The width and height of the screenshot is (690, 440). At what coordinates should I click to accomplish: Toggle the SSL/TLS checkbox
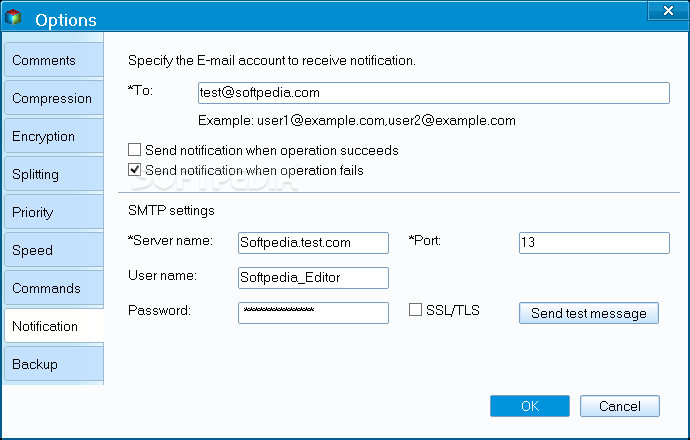(415, 309)
